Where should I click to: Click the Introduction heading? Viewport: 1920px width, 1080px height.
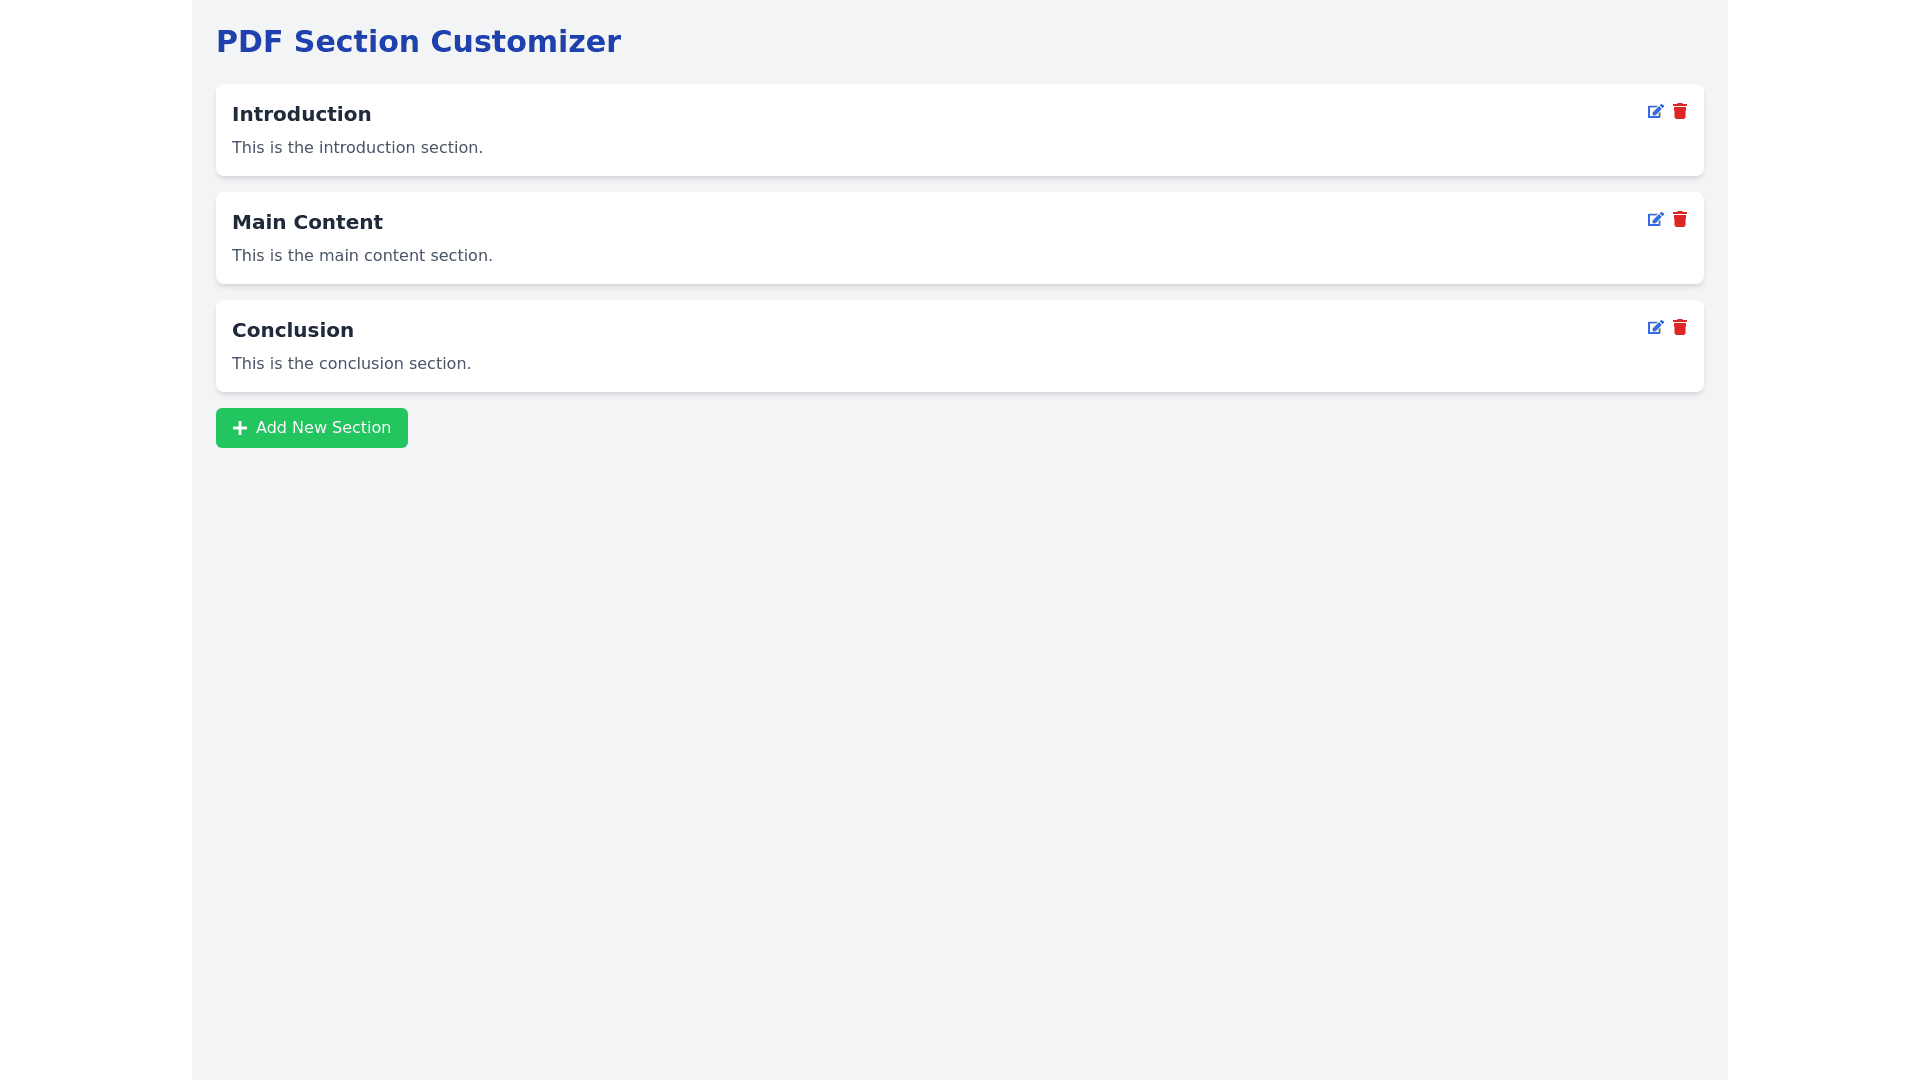(x=301, y=114)
